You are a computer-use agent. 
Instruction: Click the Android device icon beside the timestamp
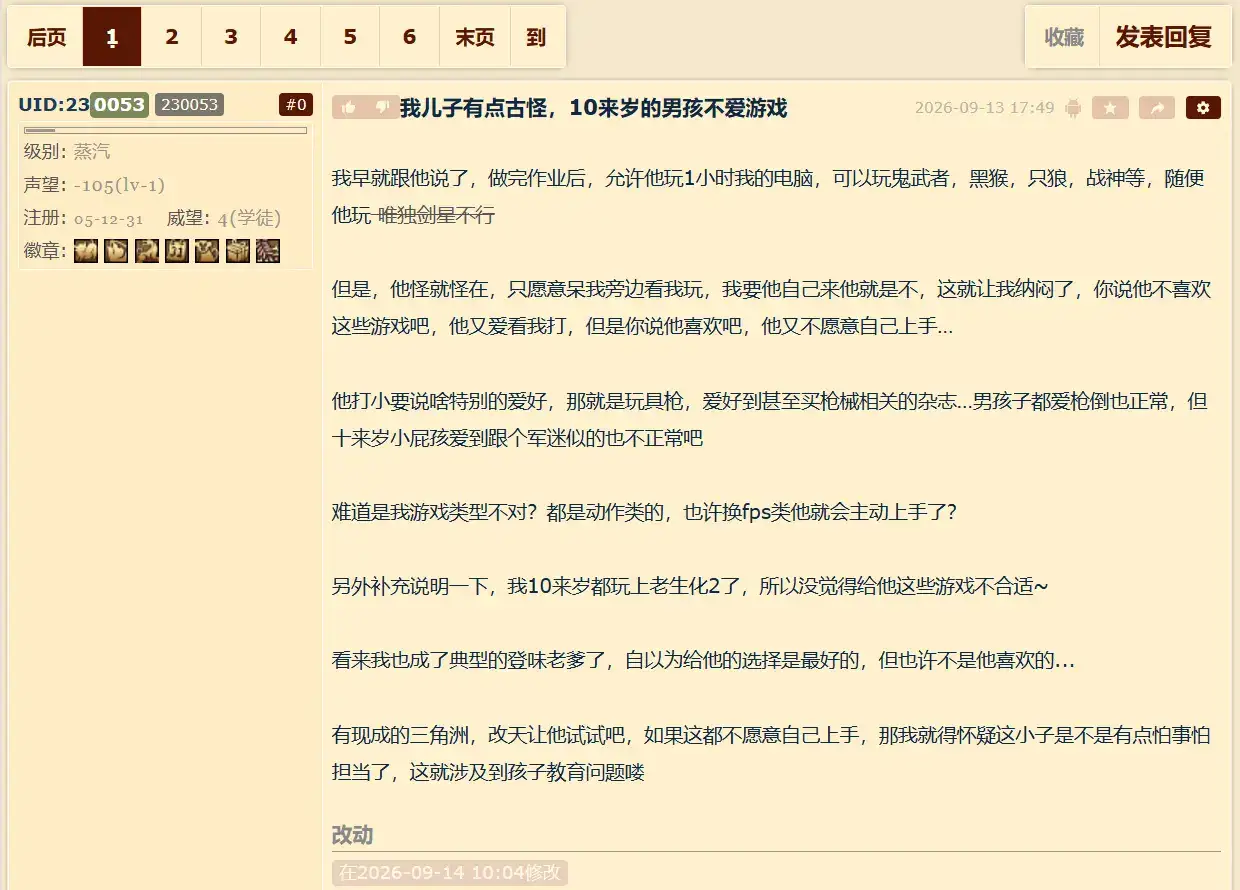point(1073,108)
